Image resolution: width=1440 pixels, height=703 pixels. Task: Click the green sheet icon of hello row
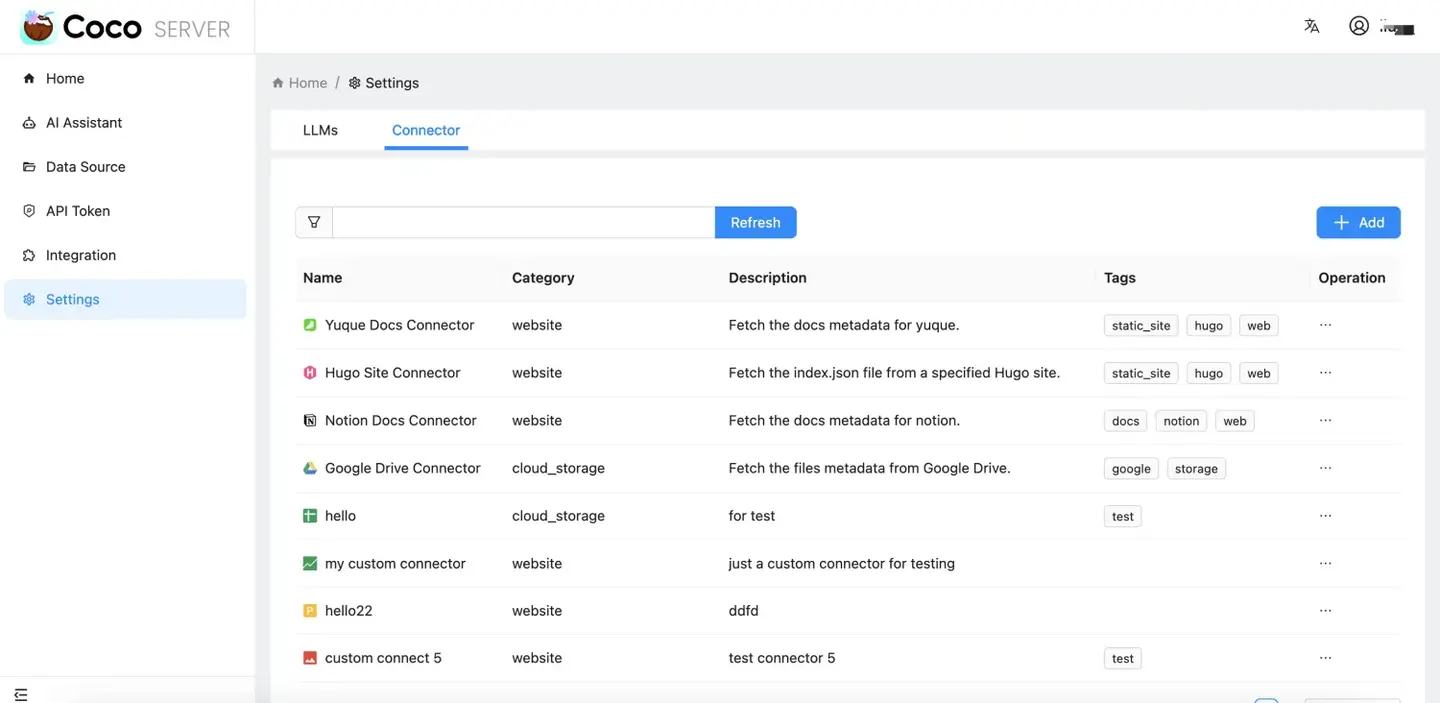pyautogui.click(x=310, y=516)
